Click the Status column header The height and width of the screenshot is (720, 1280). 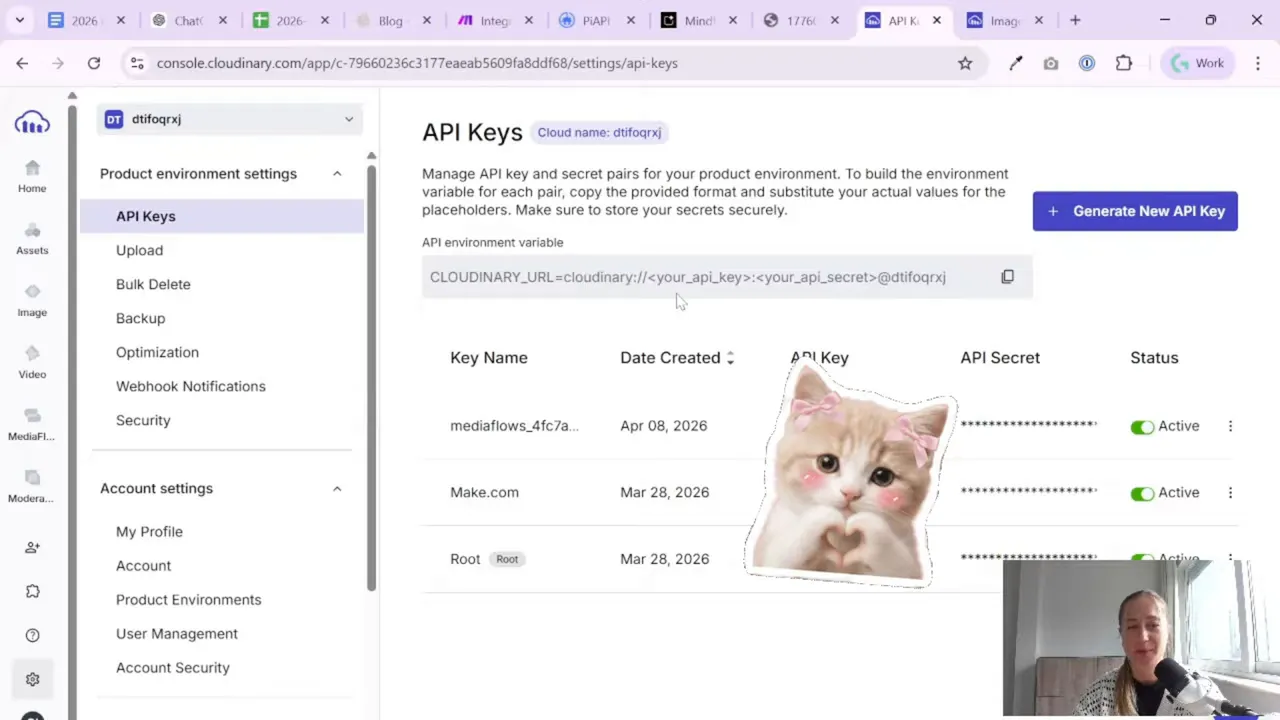(1154, 358)
